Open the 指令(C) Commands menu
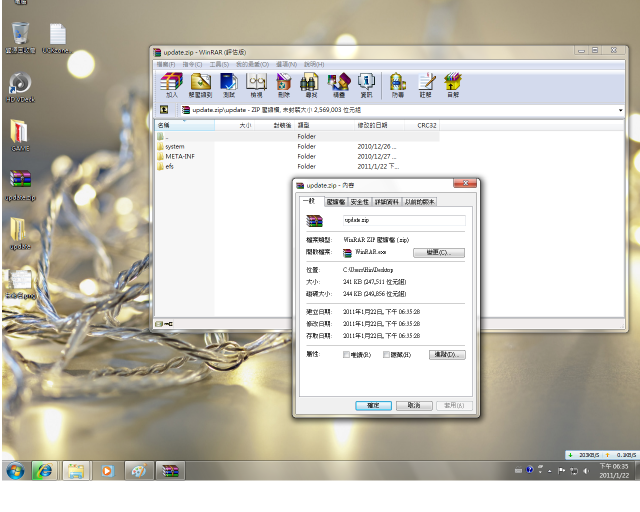This screenshot has height=512, width=640. pyautogui.click(x=192, y=65)
